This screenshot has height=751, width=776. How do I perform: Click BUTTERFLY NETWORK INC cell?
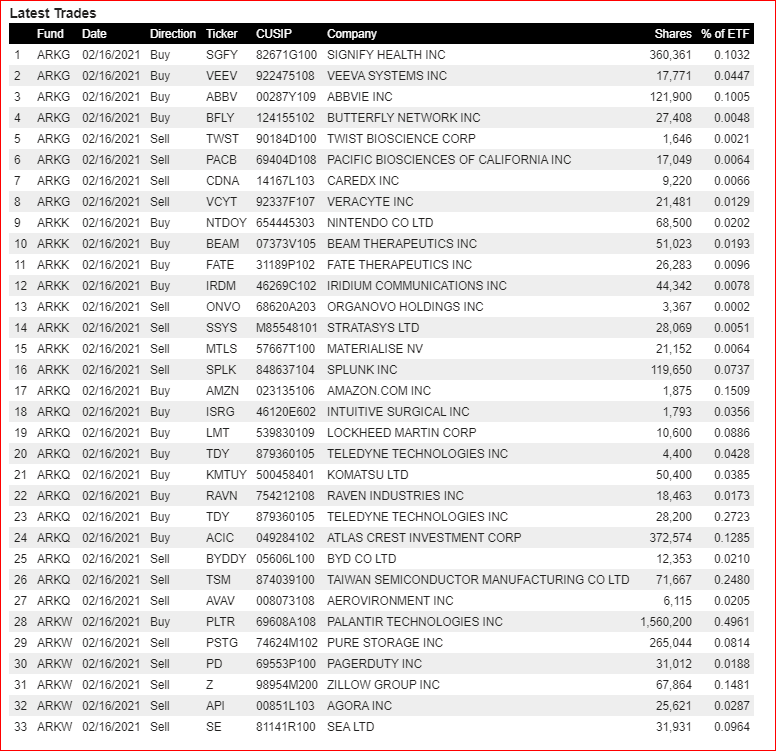coord(403,118)
